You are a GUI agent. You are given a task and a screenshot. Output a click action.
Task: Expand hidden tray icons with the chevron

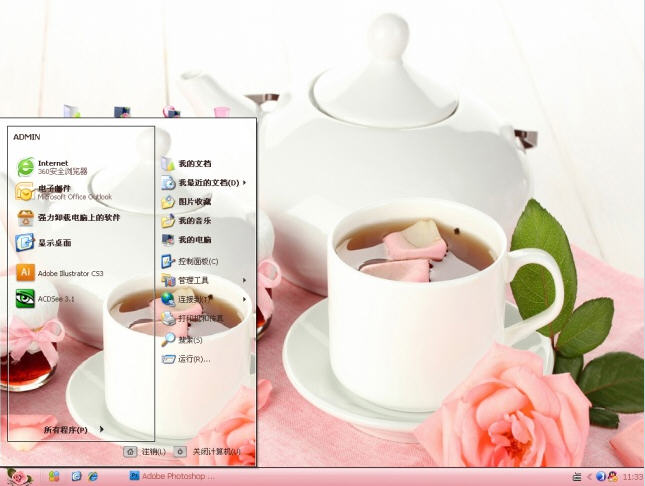pyautogui.click(x=589, y=477)
